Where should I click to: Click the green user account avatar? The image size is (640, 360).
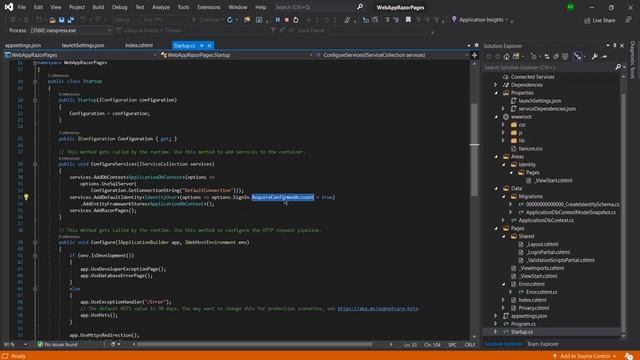pyautogui.click(x=571, y=7)
